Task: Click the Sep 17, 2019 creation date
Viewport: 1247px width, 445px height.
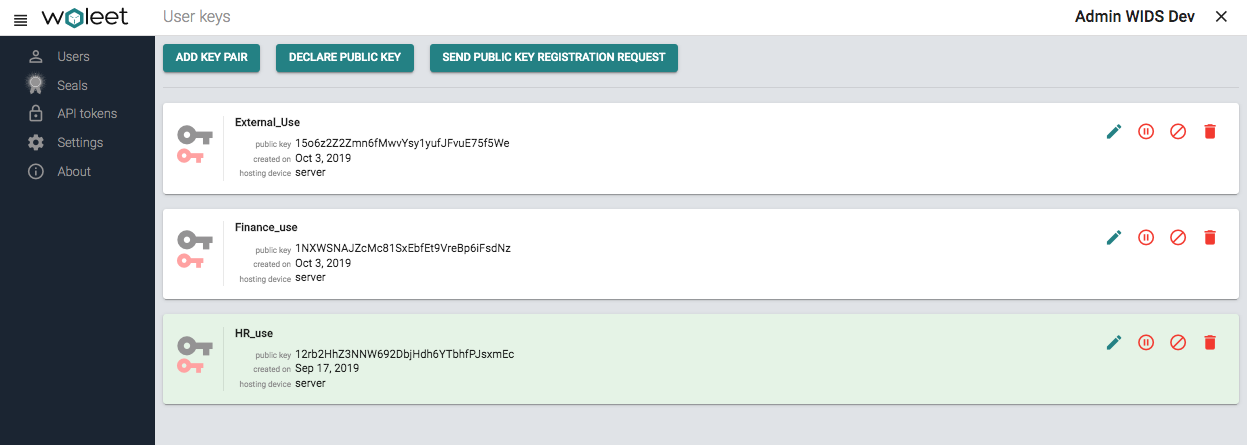Action: pyautogui.click(x=326, y=368)
